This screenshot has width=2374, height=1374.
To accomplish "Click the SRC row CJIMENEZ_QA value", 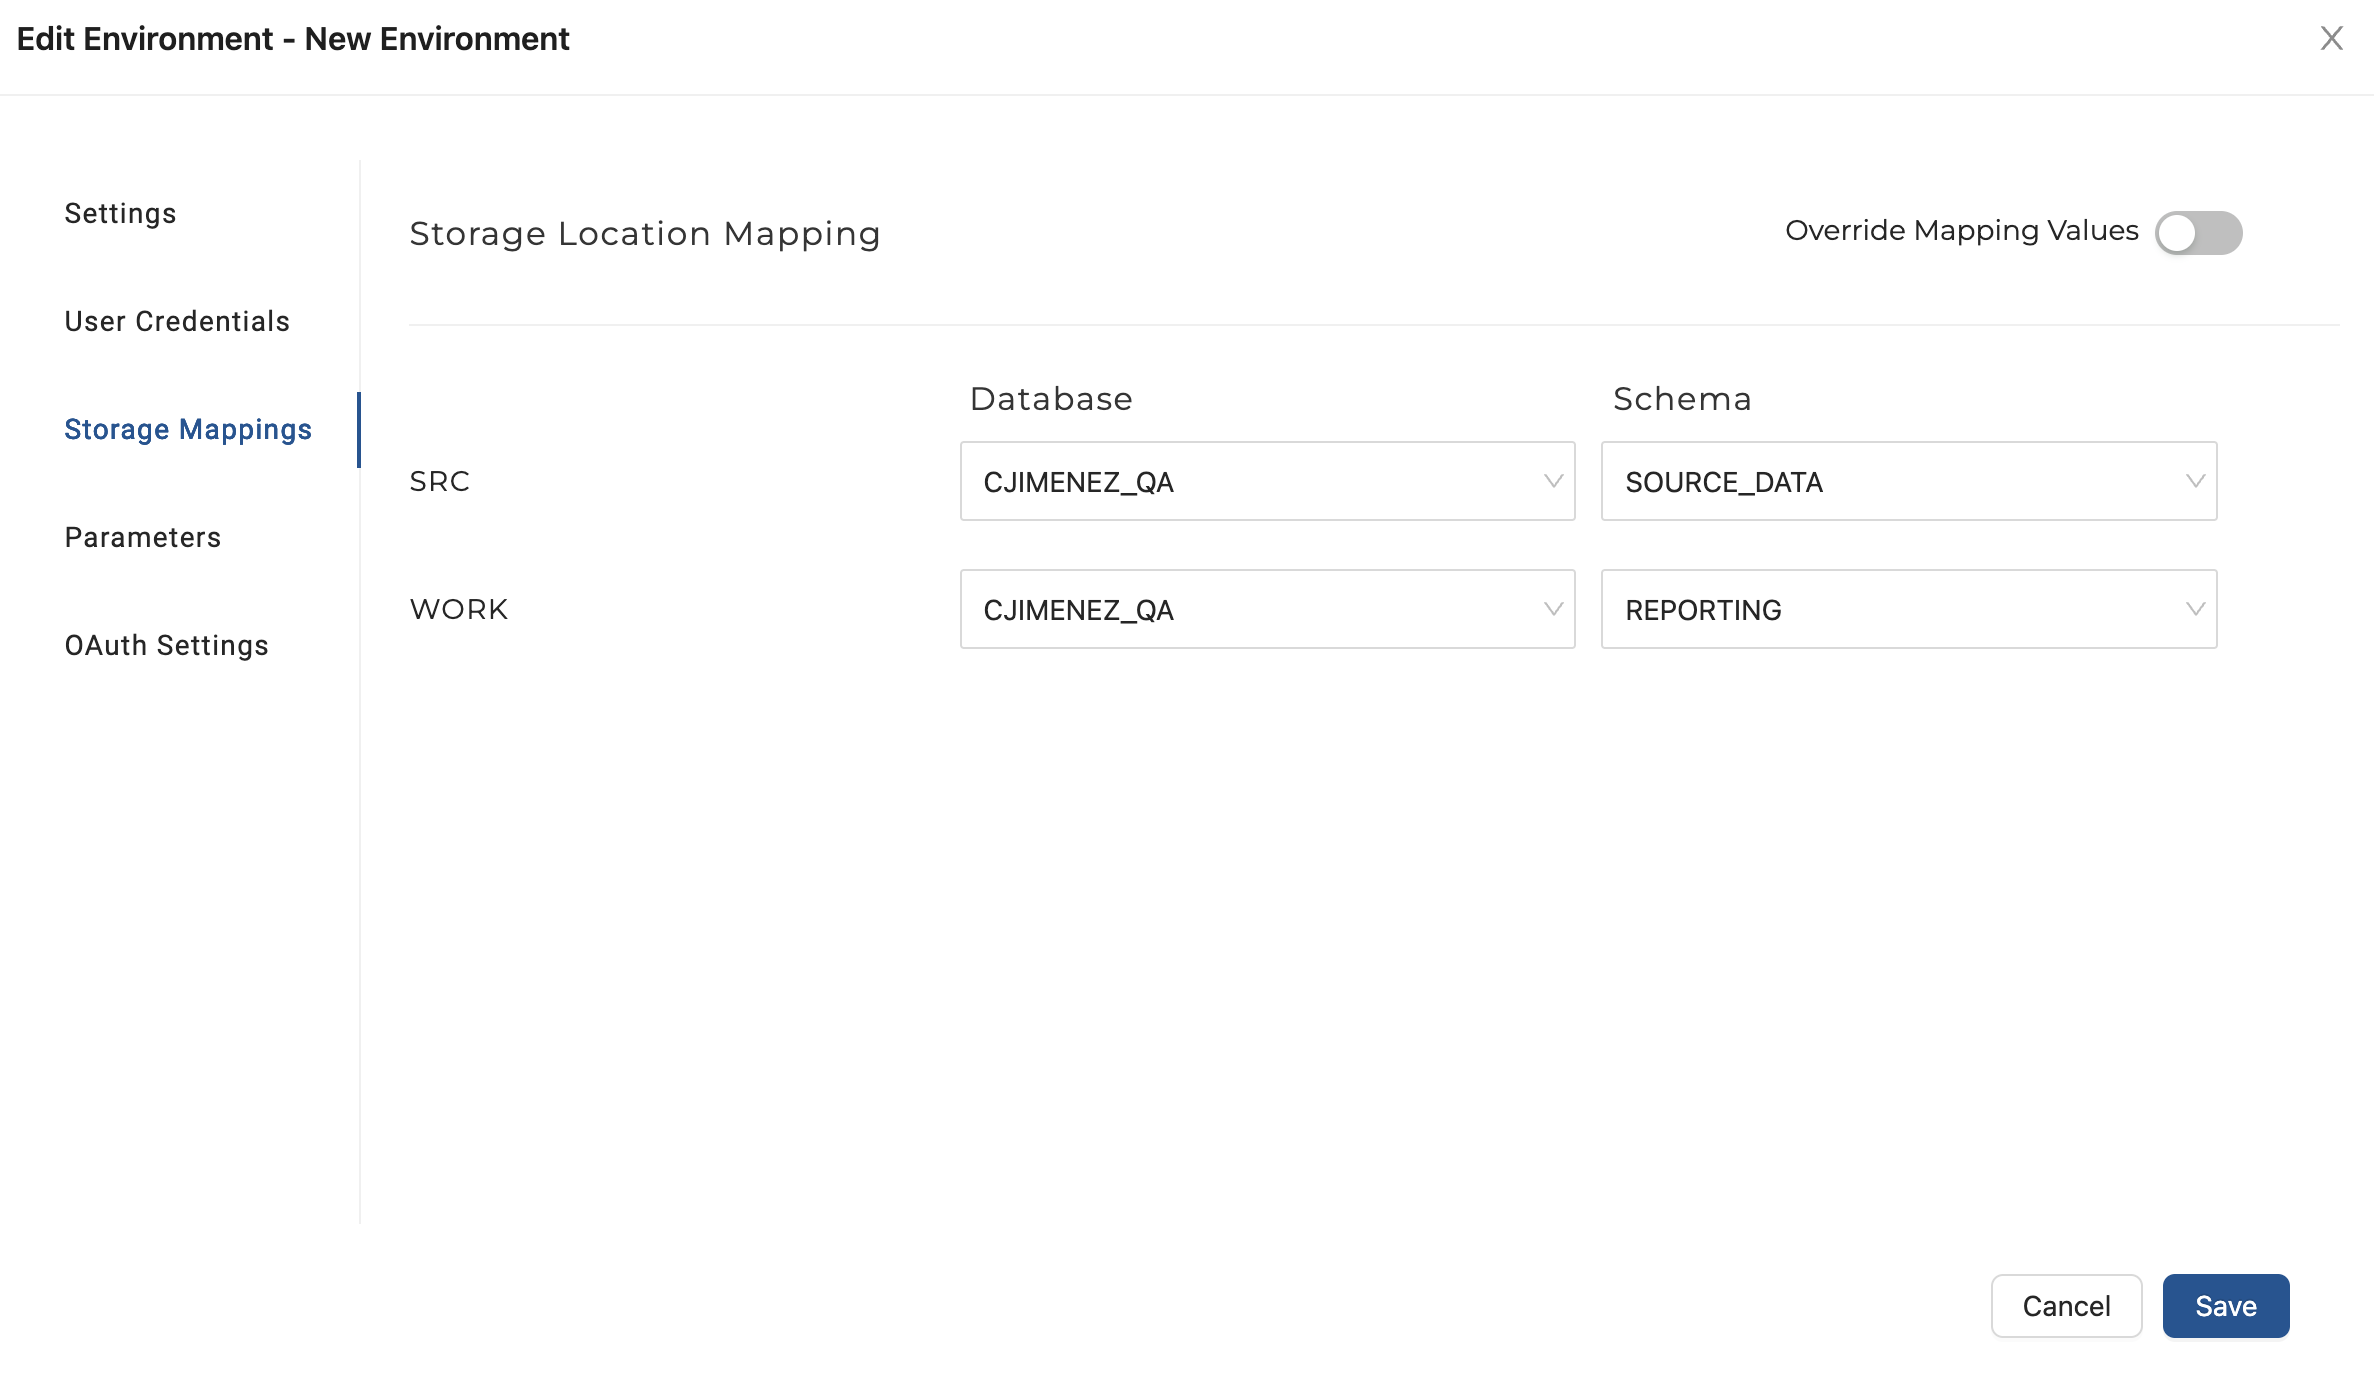I will click(x=1078, y=482).
